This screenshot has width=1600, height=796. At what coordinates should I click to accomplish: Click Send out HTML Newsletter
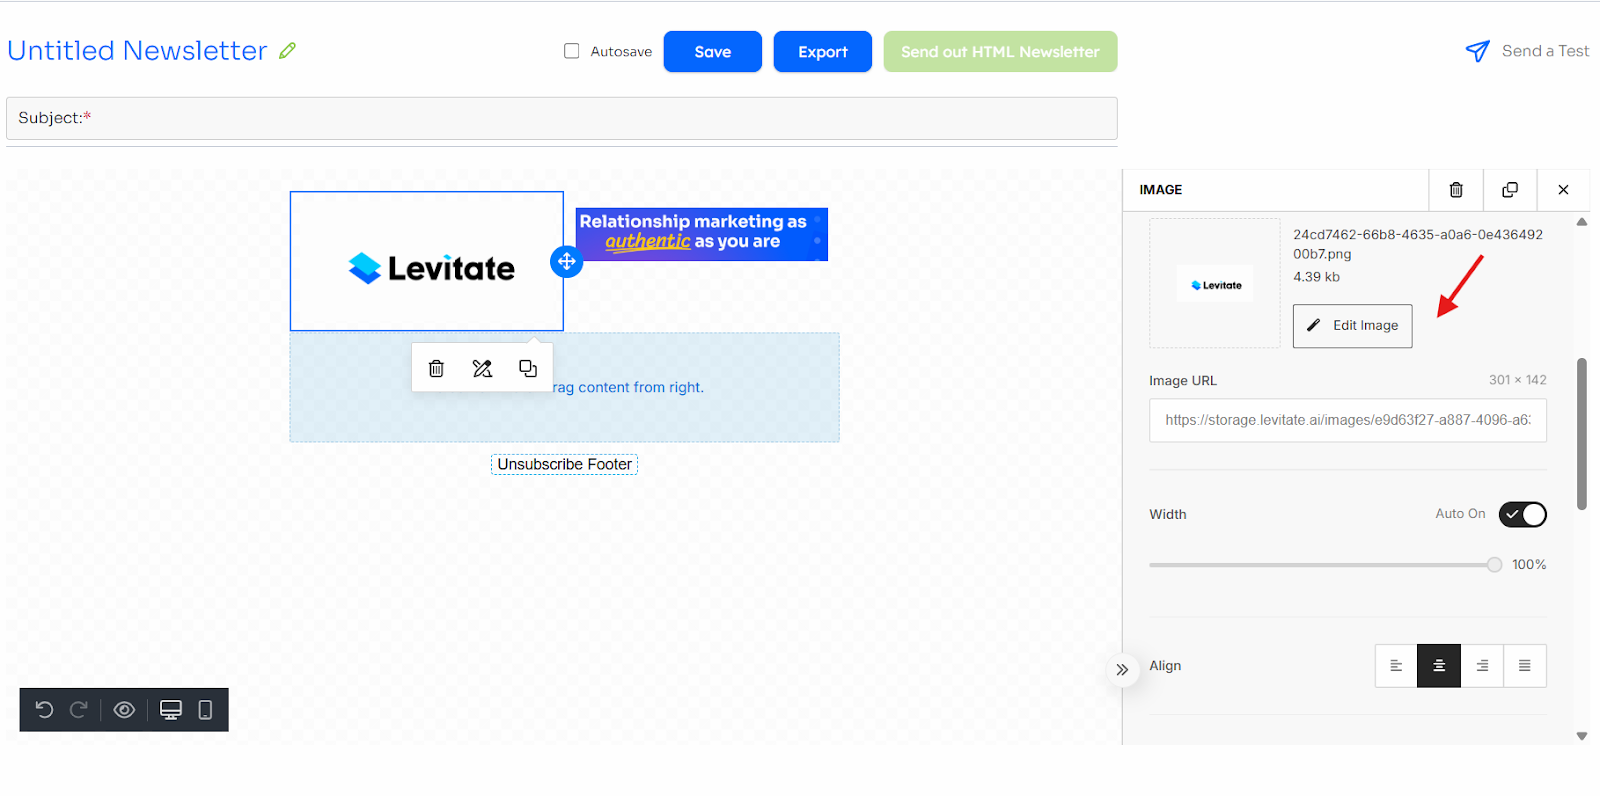click(x=1000, y=52)
